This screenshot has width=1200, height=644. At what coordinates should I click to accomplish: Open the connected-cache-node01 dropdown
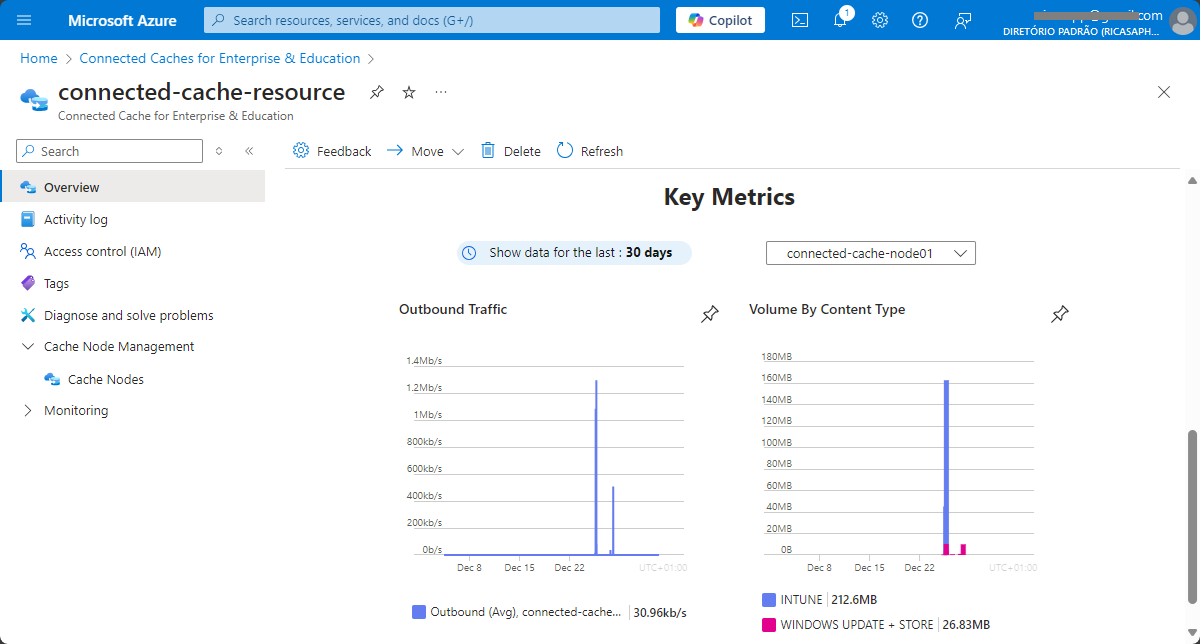coord(871,253)
